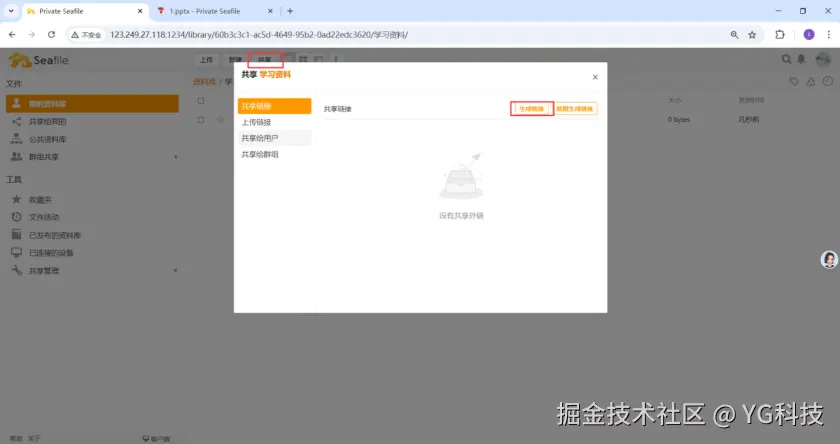Image resolution: width=840 pixels, height=444 pixels.
Task: Open the browser tab search dropdown
Action: point(11,11)
